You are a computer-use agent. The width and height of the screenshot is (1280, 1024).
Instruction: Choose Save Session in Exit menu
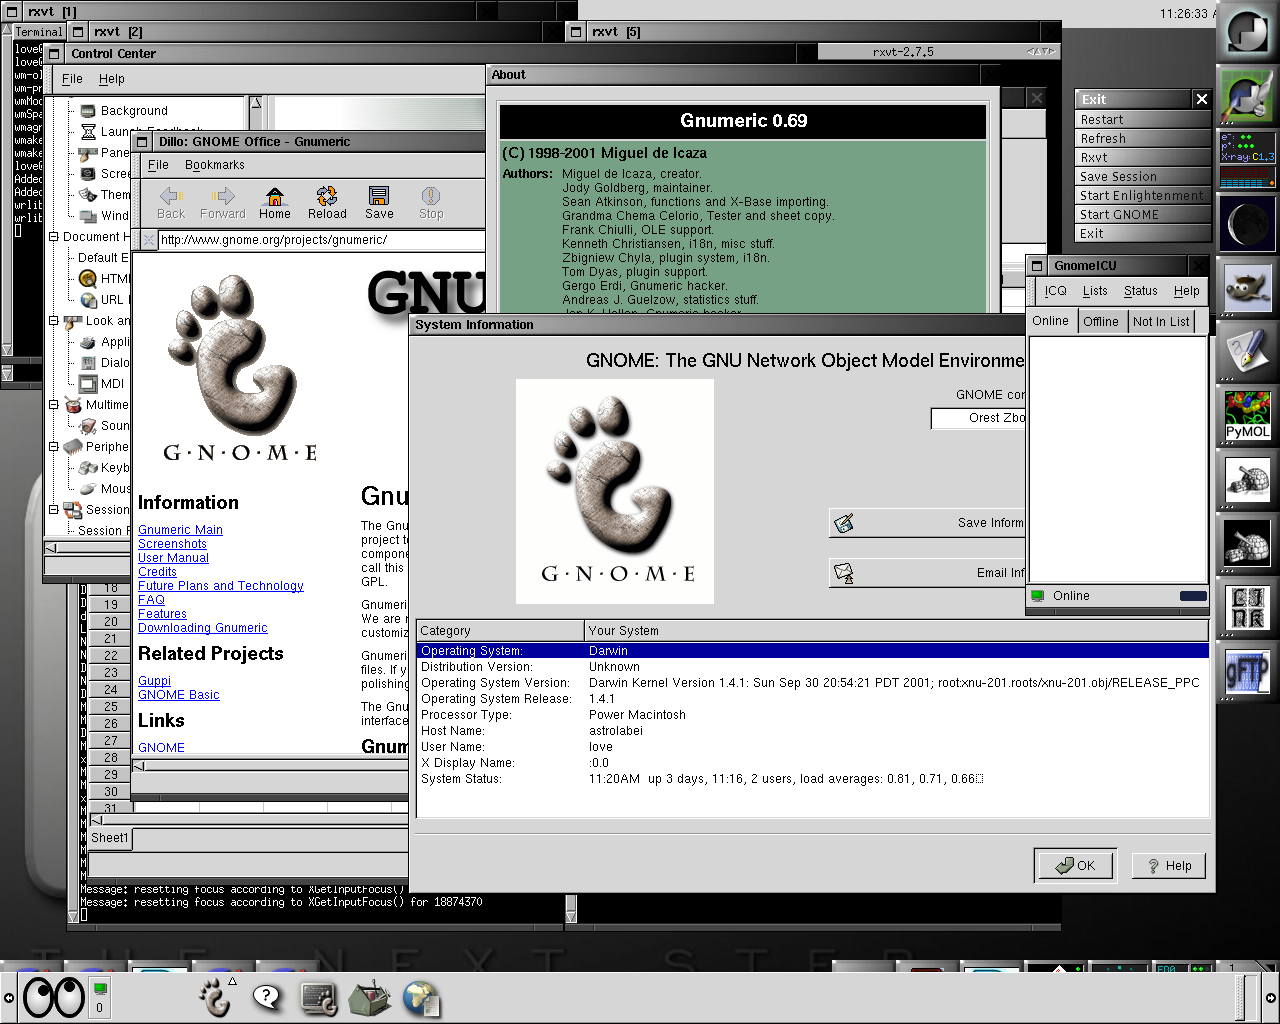pyautogui.click(x=1143, y=177)
